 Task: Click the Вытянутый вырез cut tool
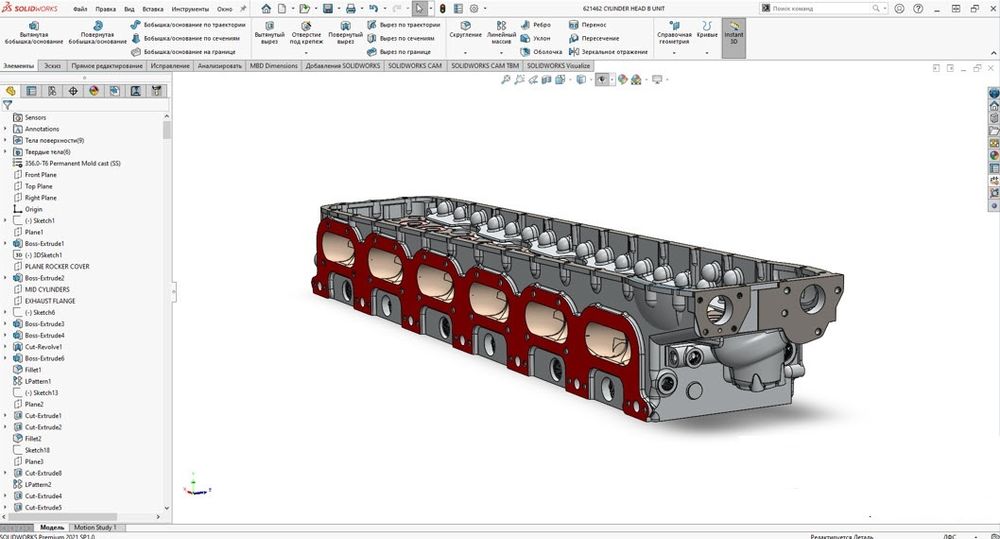point(269,31)
